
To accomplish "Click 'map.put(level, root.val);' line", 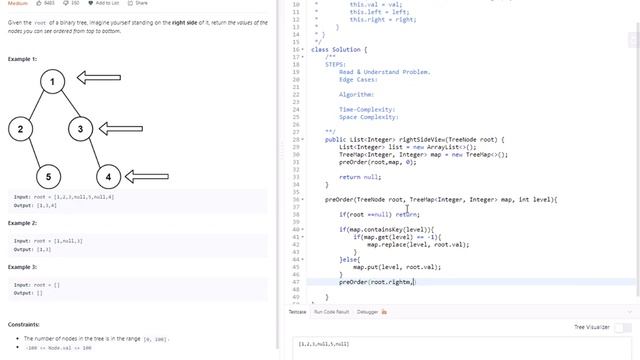I will [397, 267].
